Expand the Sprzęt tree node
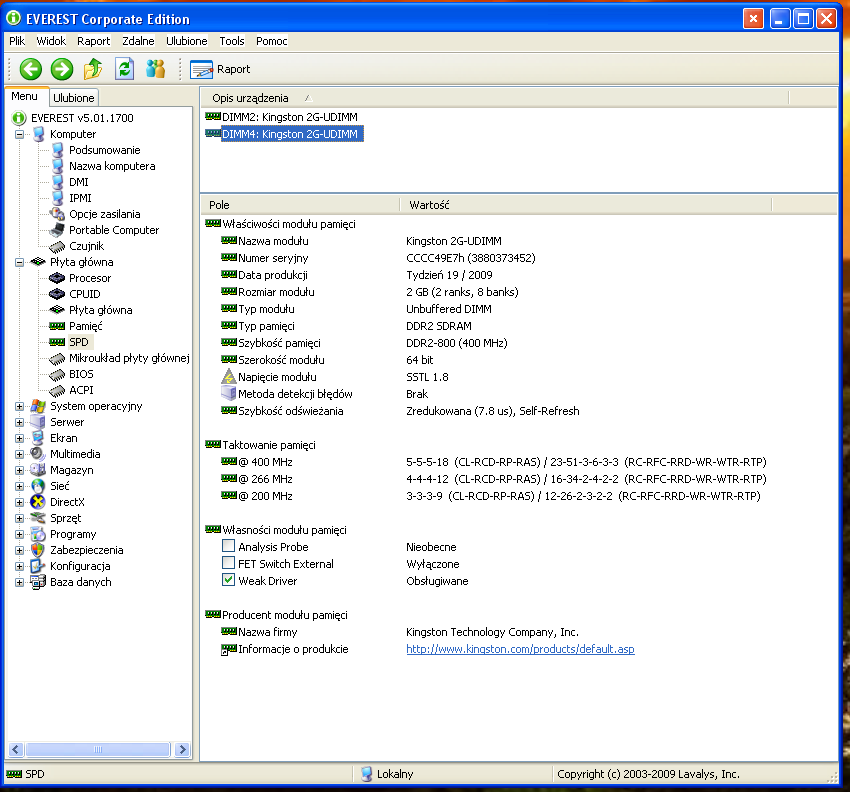 [20, 518]
